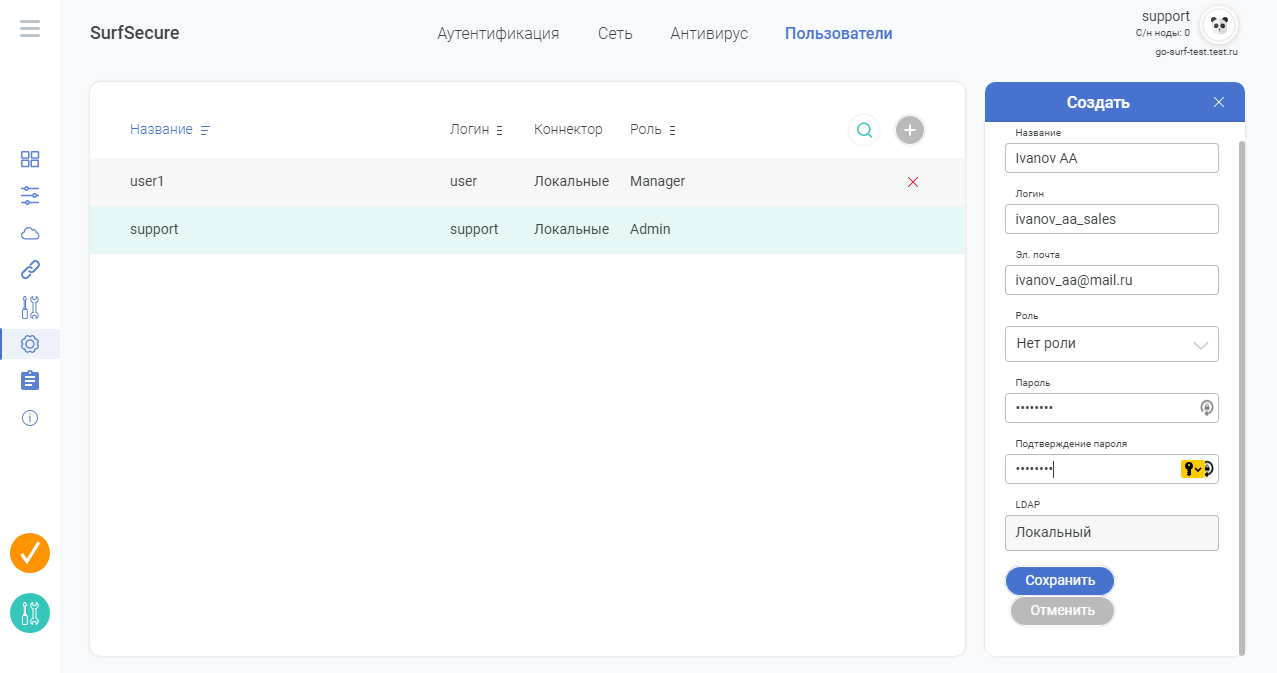Click the search magnifier icon in table header
This screenshot has height=673, width=1277.
864,130
